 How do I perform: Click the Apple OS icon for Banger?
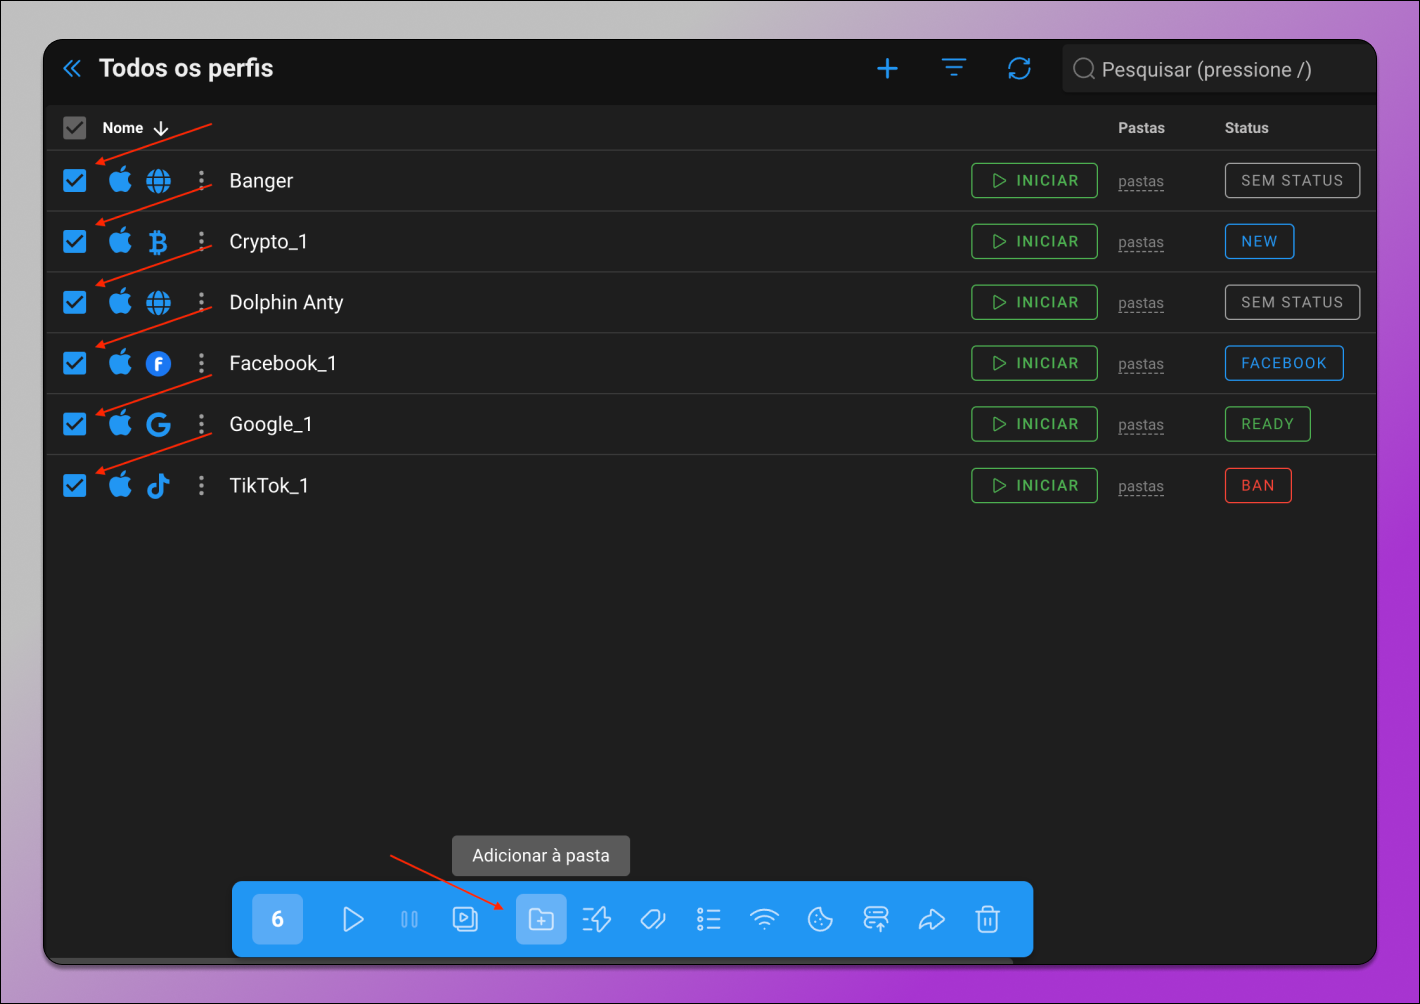click(120, 180)
